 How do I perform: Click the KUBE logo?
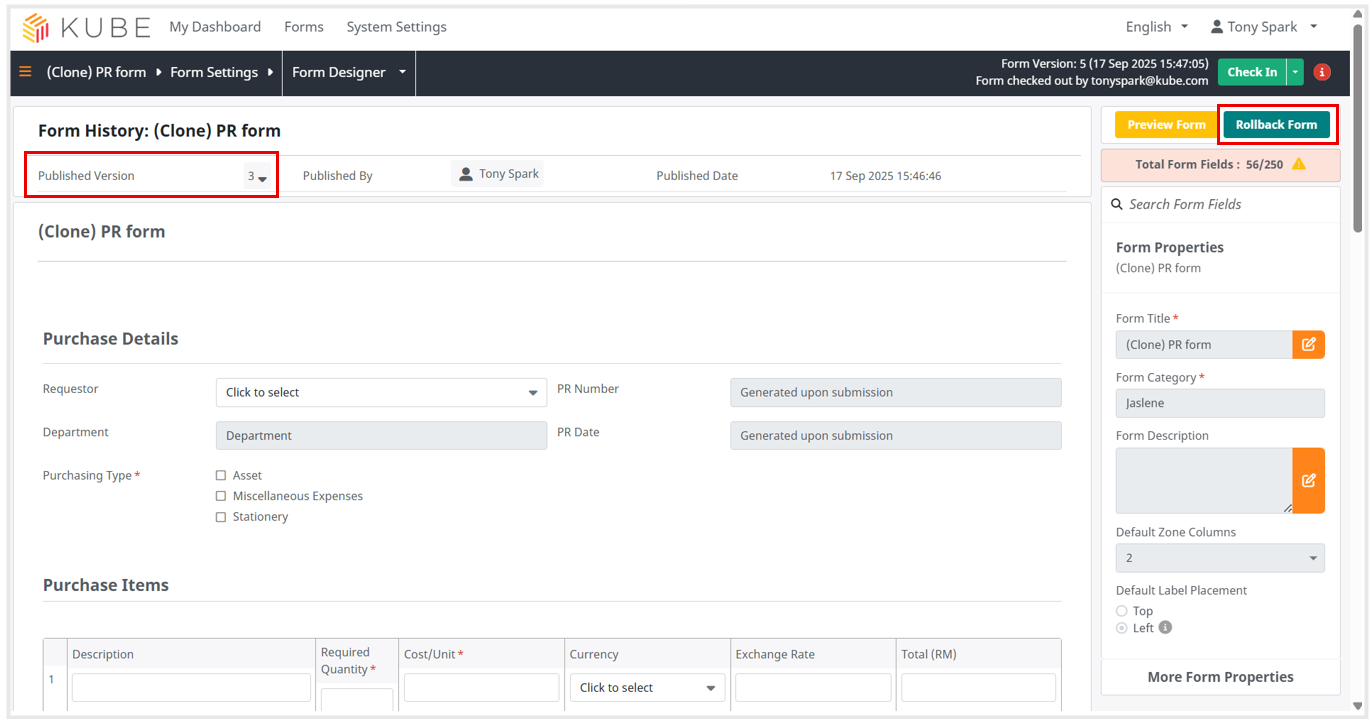pyautogui.click(x=86, y=27)
